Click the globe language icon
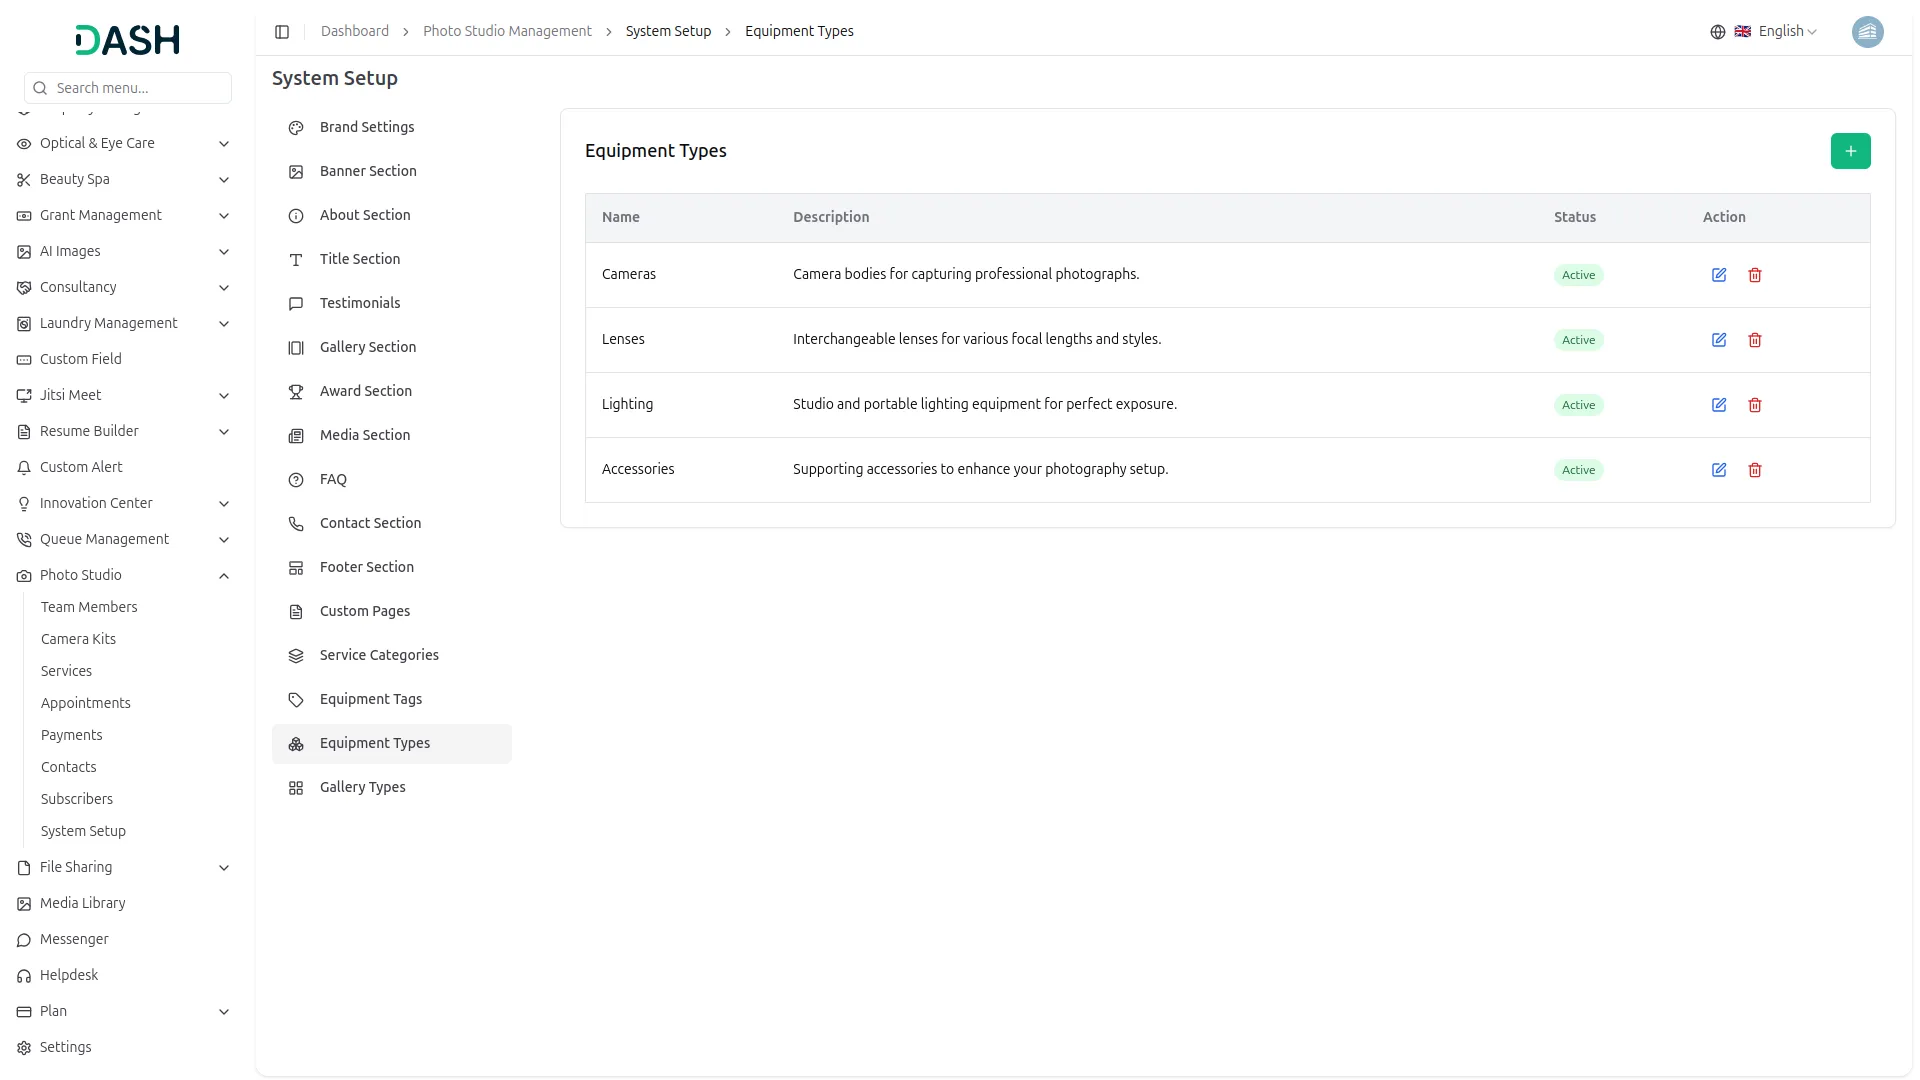Screen dimensions: 1920x1080 coord(1718,32)
